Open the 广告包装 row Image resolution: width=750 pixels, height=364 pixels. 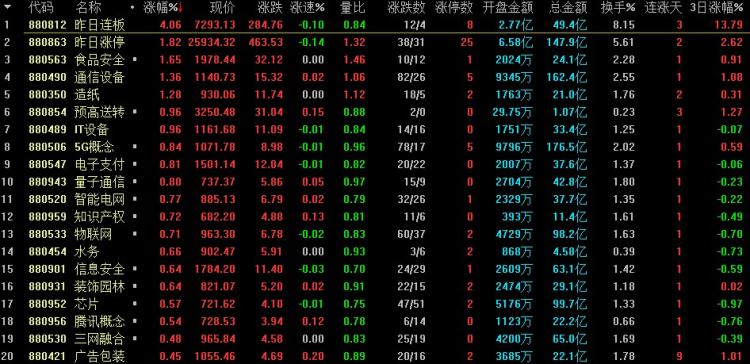(x=375, y=356)
